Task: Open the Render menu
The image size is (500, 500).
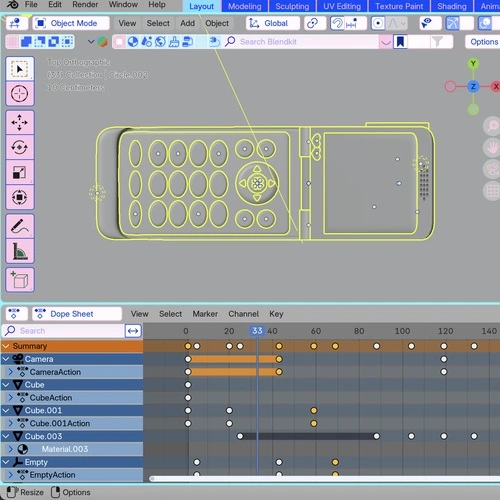Action: pyautogui.click(x=85, y=5)
